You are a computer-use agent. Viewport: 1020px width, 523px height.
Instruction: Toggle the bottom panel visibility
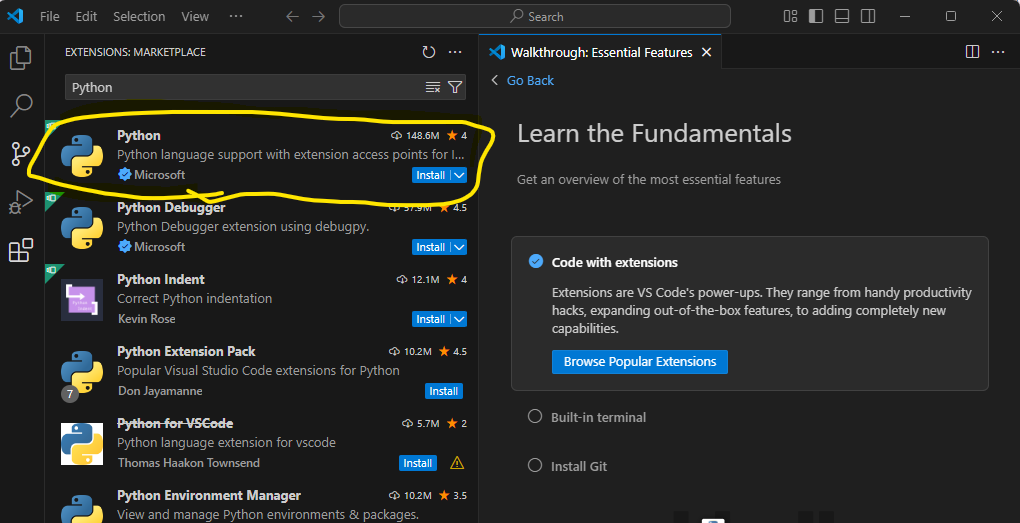842,16
